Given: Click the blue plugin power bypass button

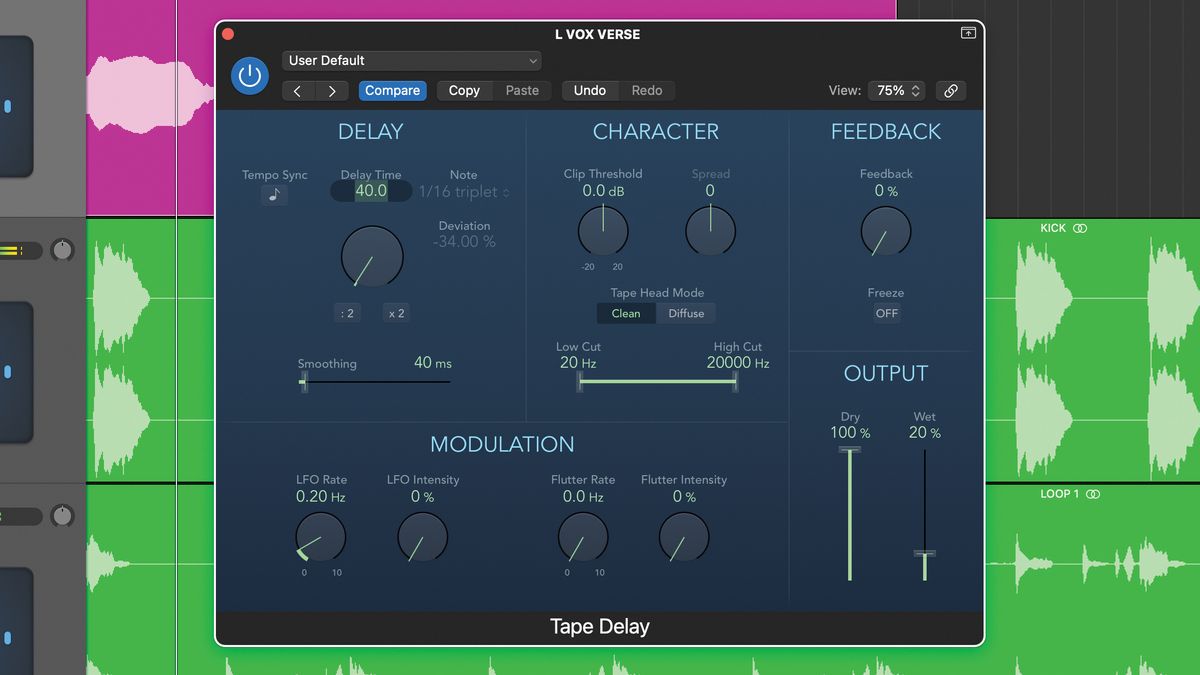Looking at the screenshot, I should pos(249,76).
